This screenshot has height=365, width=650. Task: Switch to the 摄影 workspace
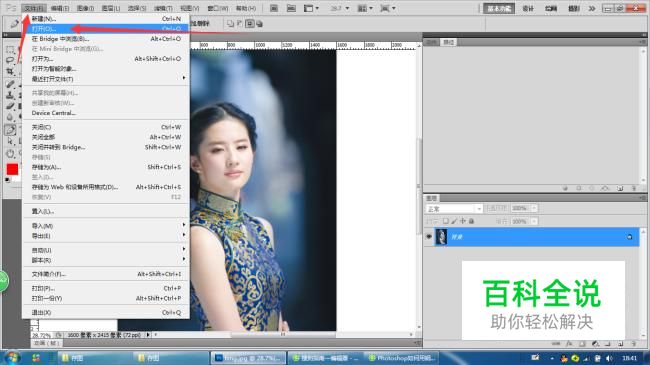click(x=574, y=8)
